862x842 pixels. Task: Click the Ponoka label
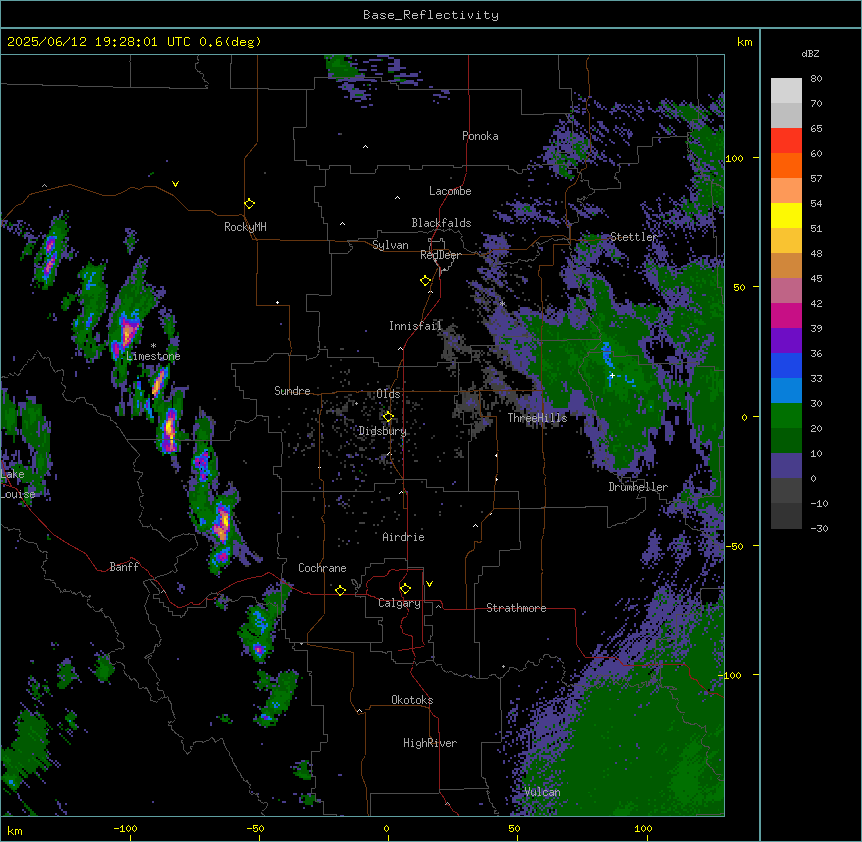pos(480,136)
